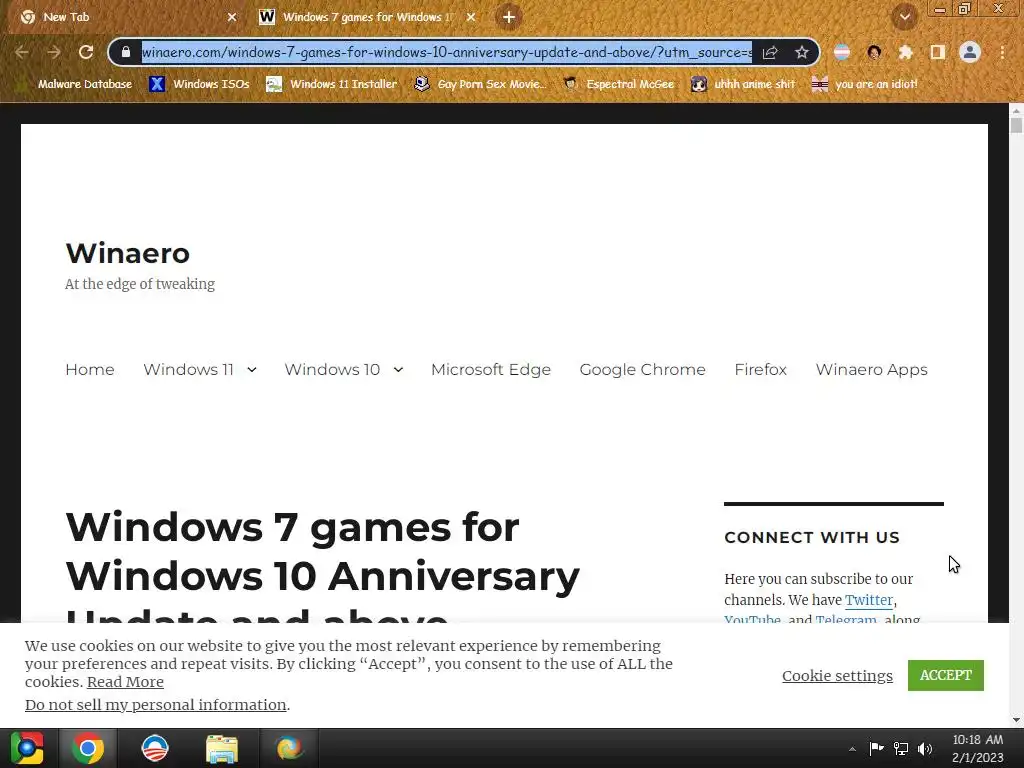
Task: Open the Windows 11 menu item
Action: (x=188, y=370)
